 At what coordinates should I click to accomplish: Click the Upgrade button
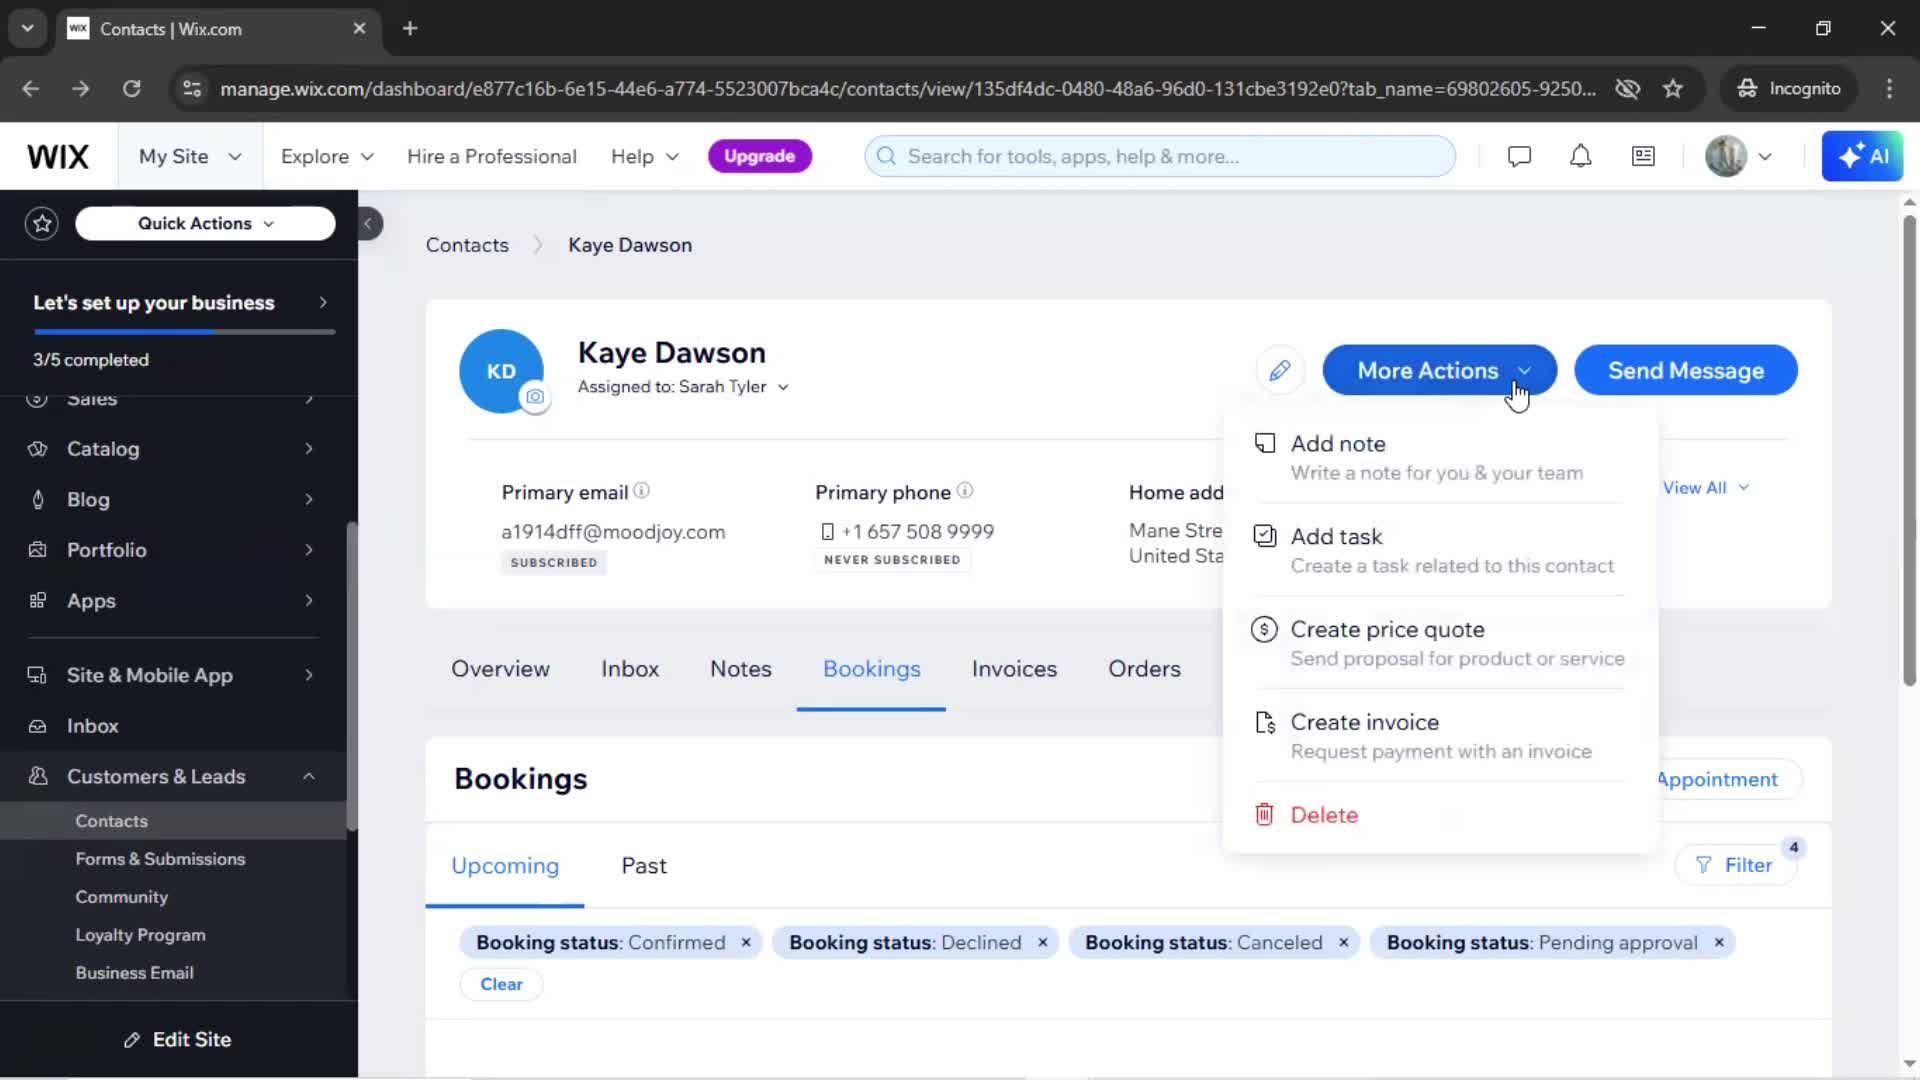(x=759, y=156)
